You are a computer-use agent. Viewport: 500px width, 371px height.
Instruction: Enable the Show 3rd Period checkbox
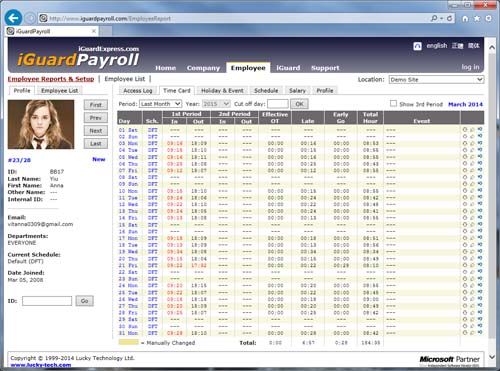(393, 104)
